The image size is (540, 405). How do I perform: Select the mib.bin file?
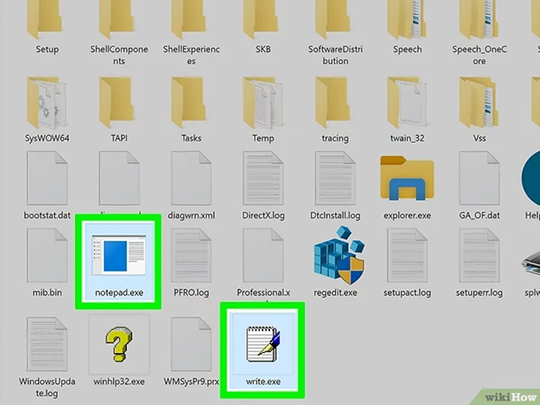[x=47, y=255]
